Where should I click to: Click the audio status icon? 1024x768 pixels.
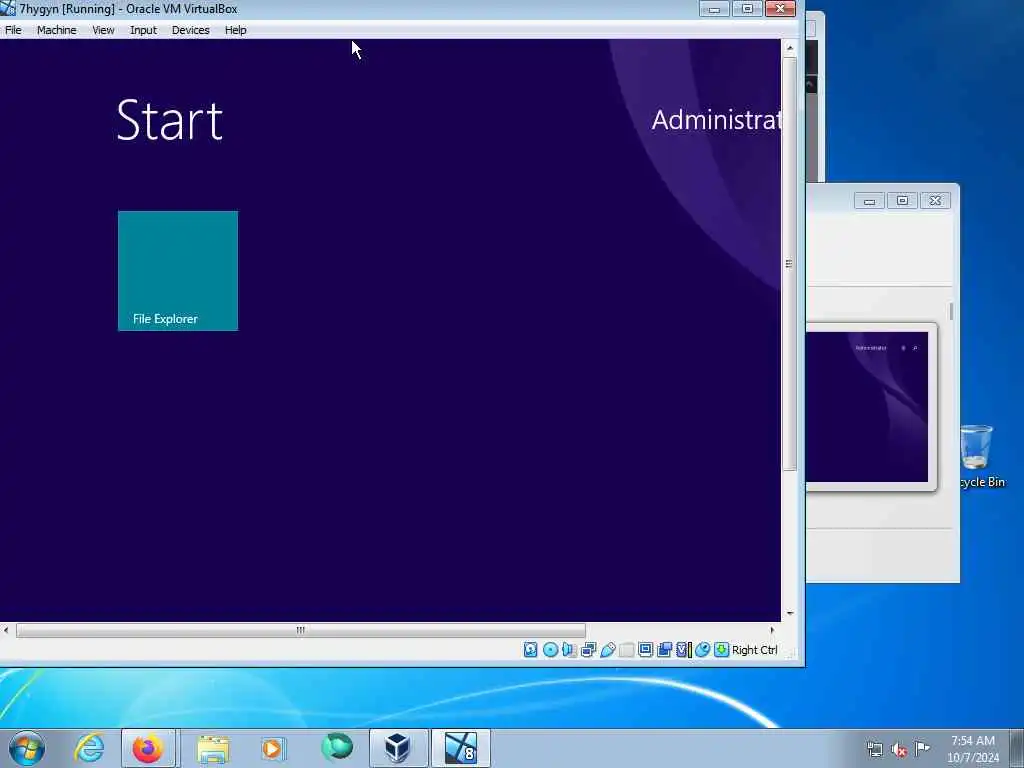point(569,650)
